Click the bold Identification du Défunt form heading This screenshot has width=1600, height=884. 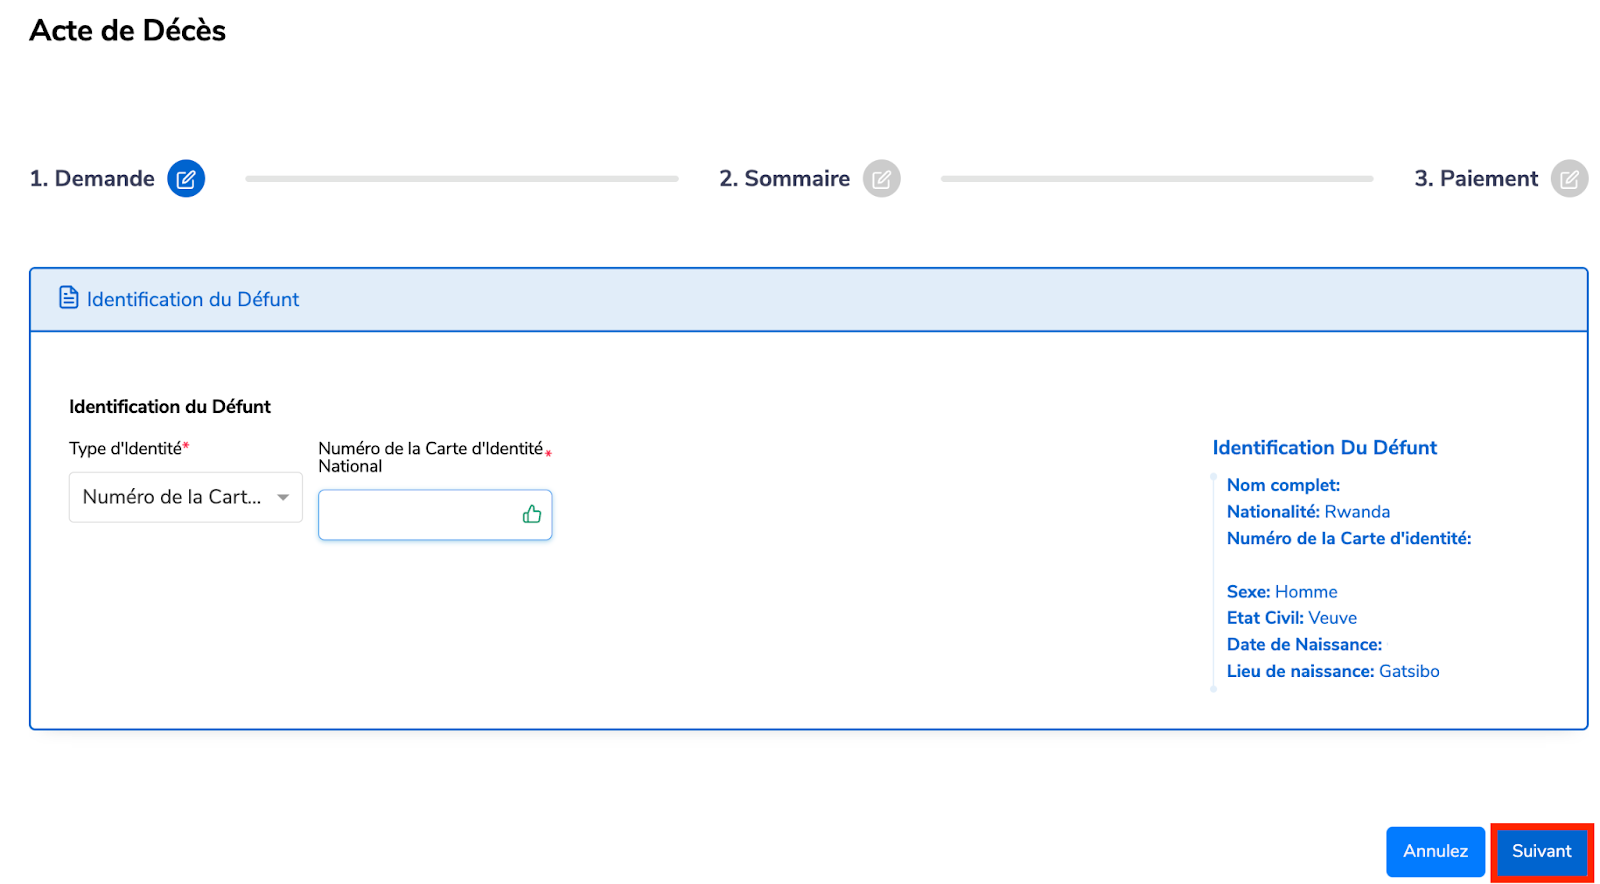coord(170,407)
